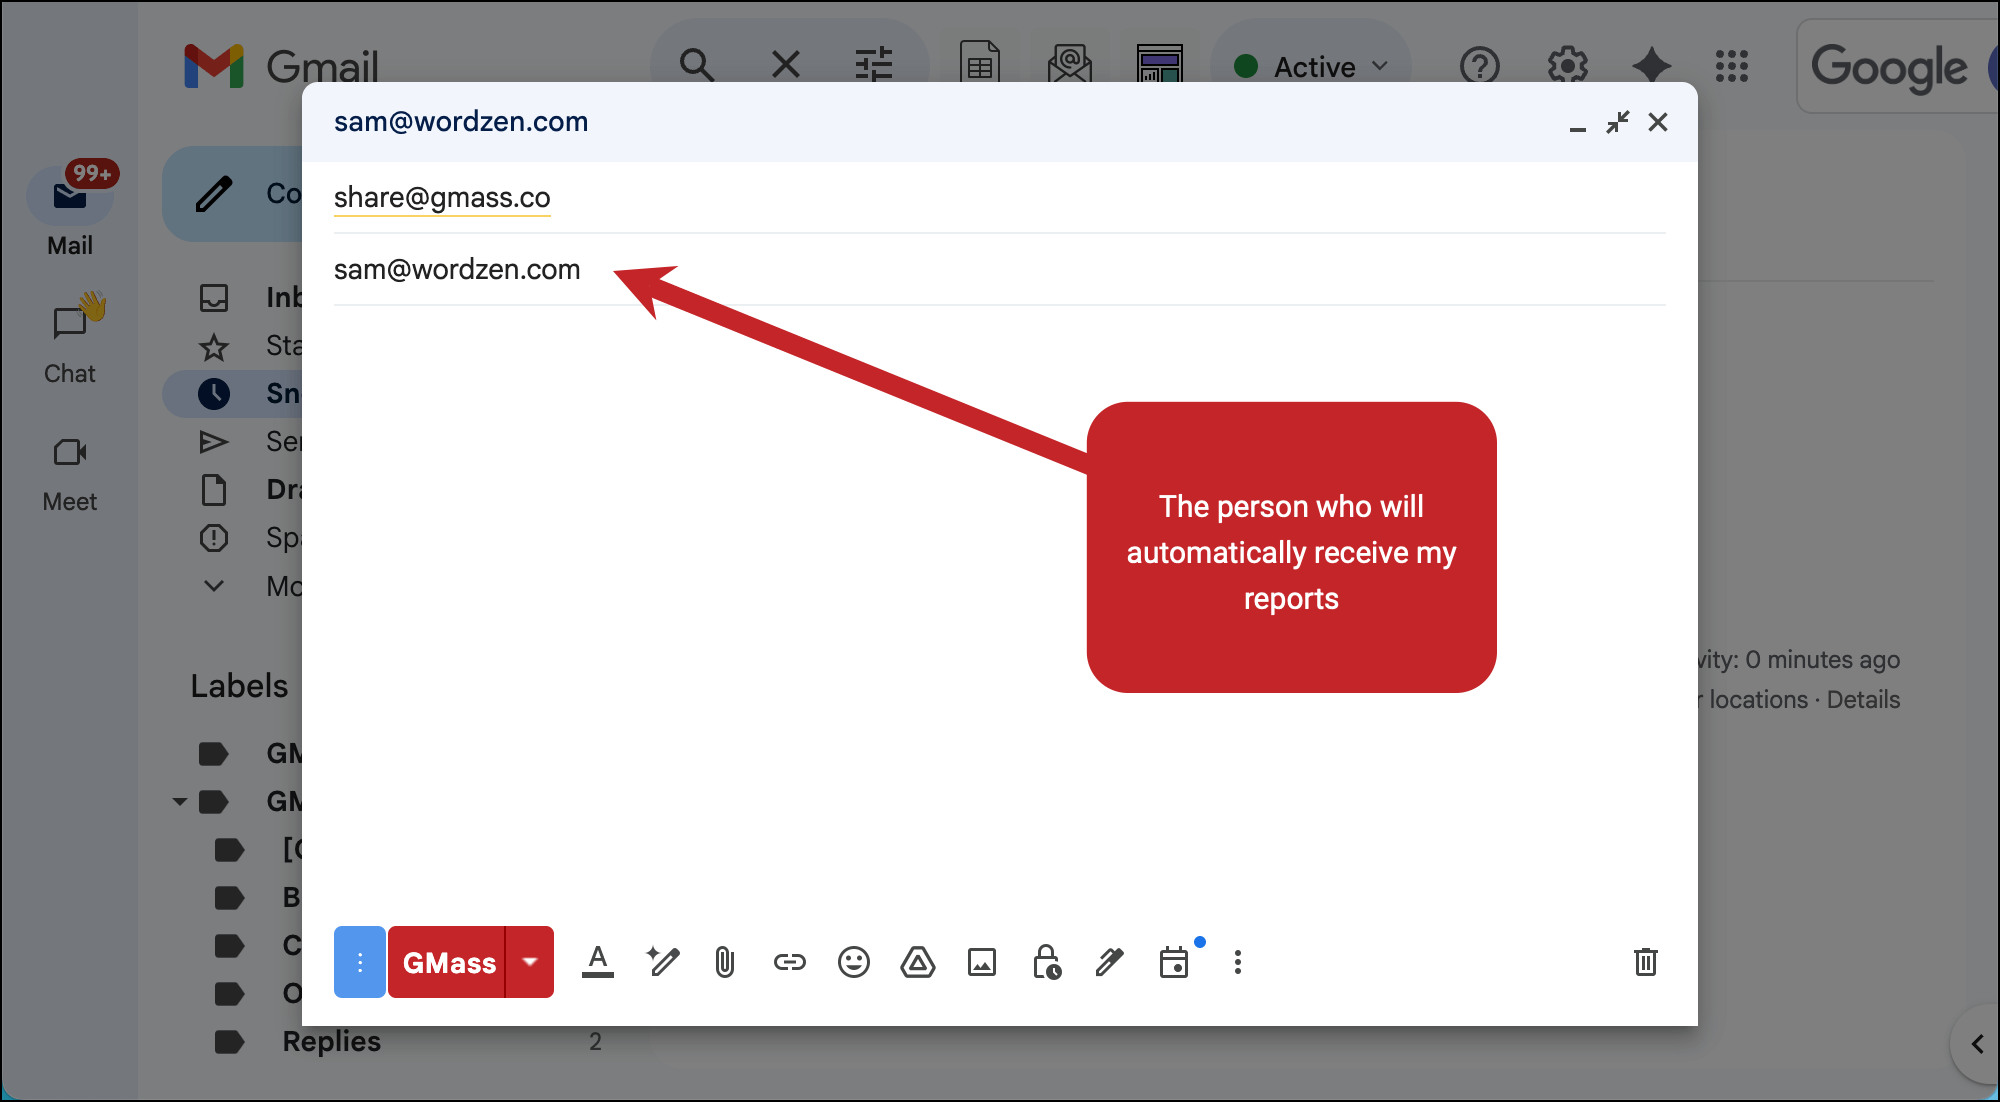Toggle text formatting options
2000x1102 pixels.
[597, 962]
